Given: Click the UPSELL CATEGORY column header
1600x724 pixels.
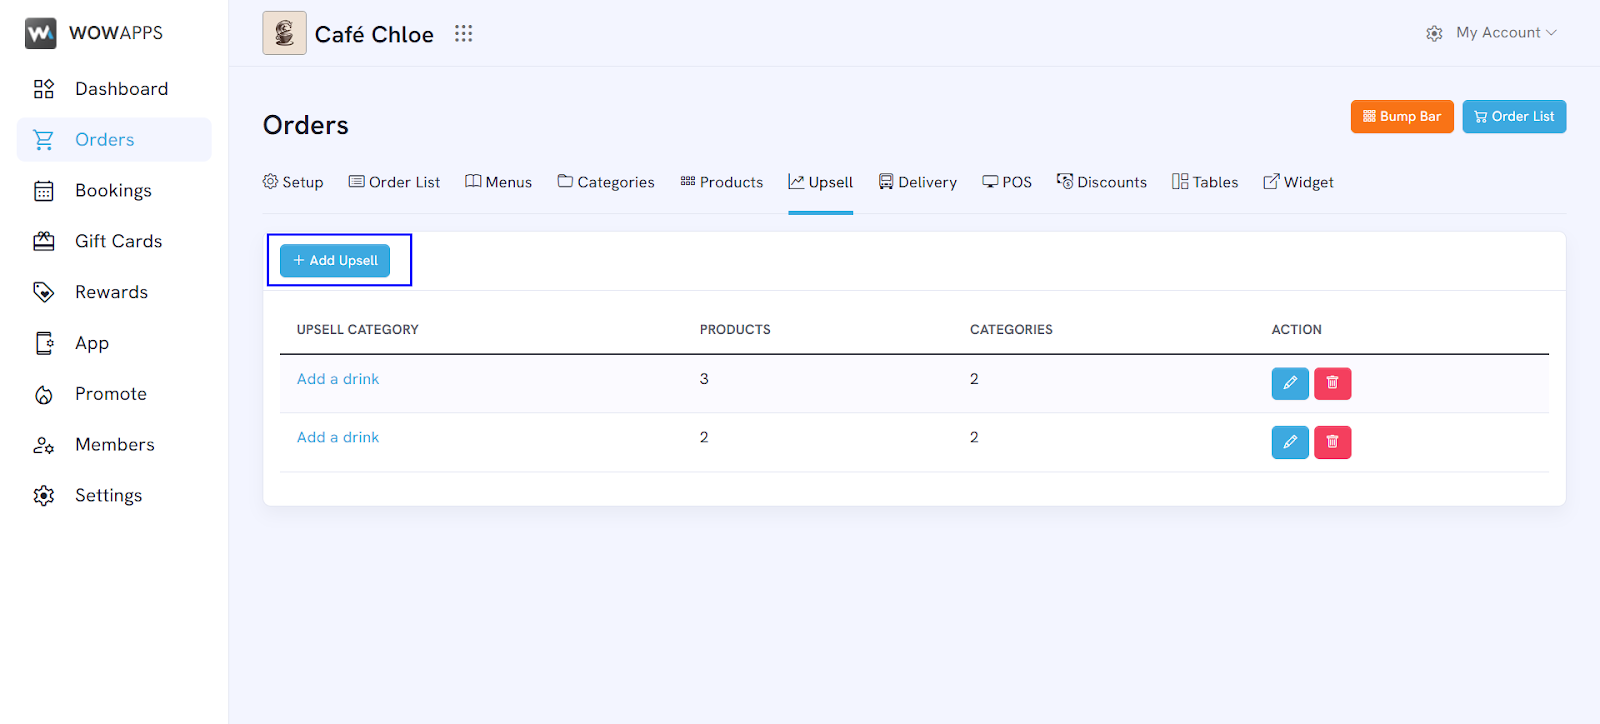Looking at the screenshot, I should tap(358, 329).
